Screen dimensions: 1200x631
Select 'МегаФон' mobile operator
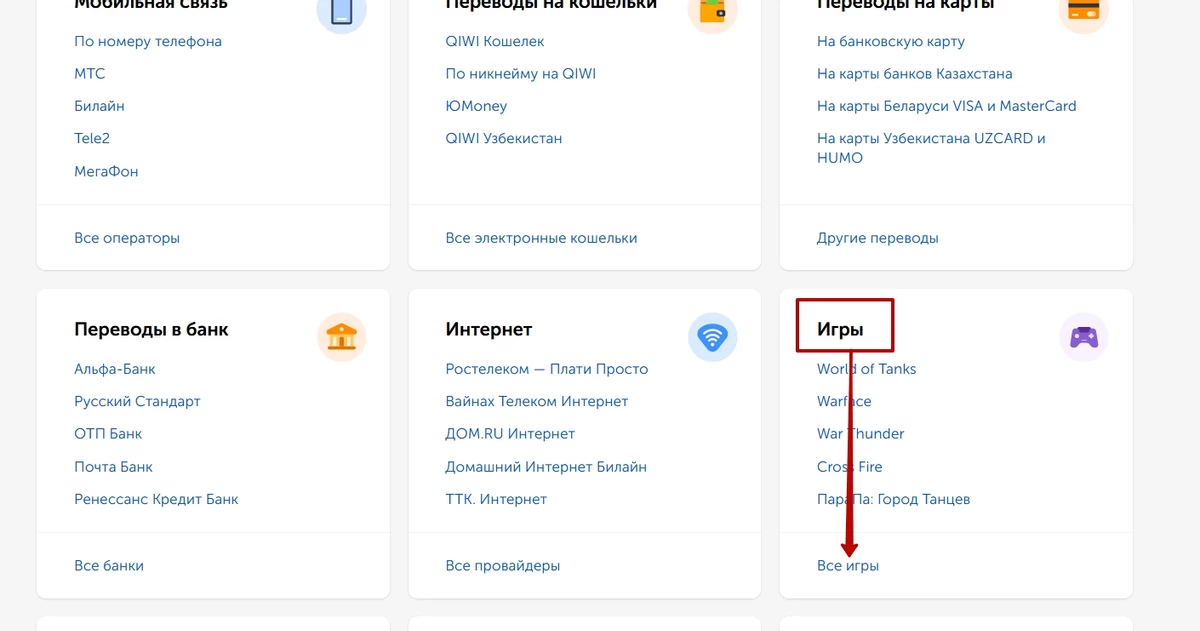click(x=106, y=171)
